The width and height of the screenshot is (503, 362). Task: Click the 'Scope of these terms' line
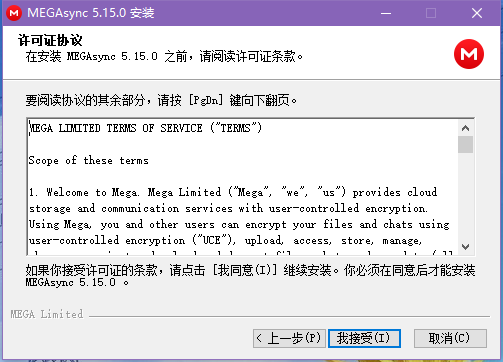pos(88,160)
